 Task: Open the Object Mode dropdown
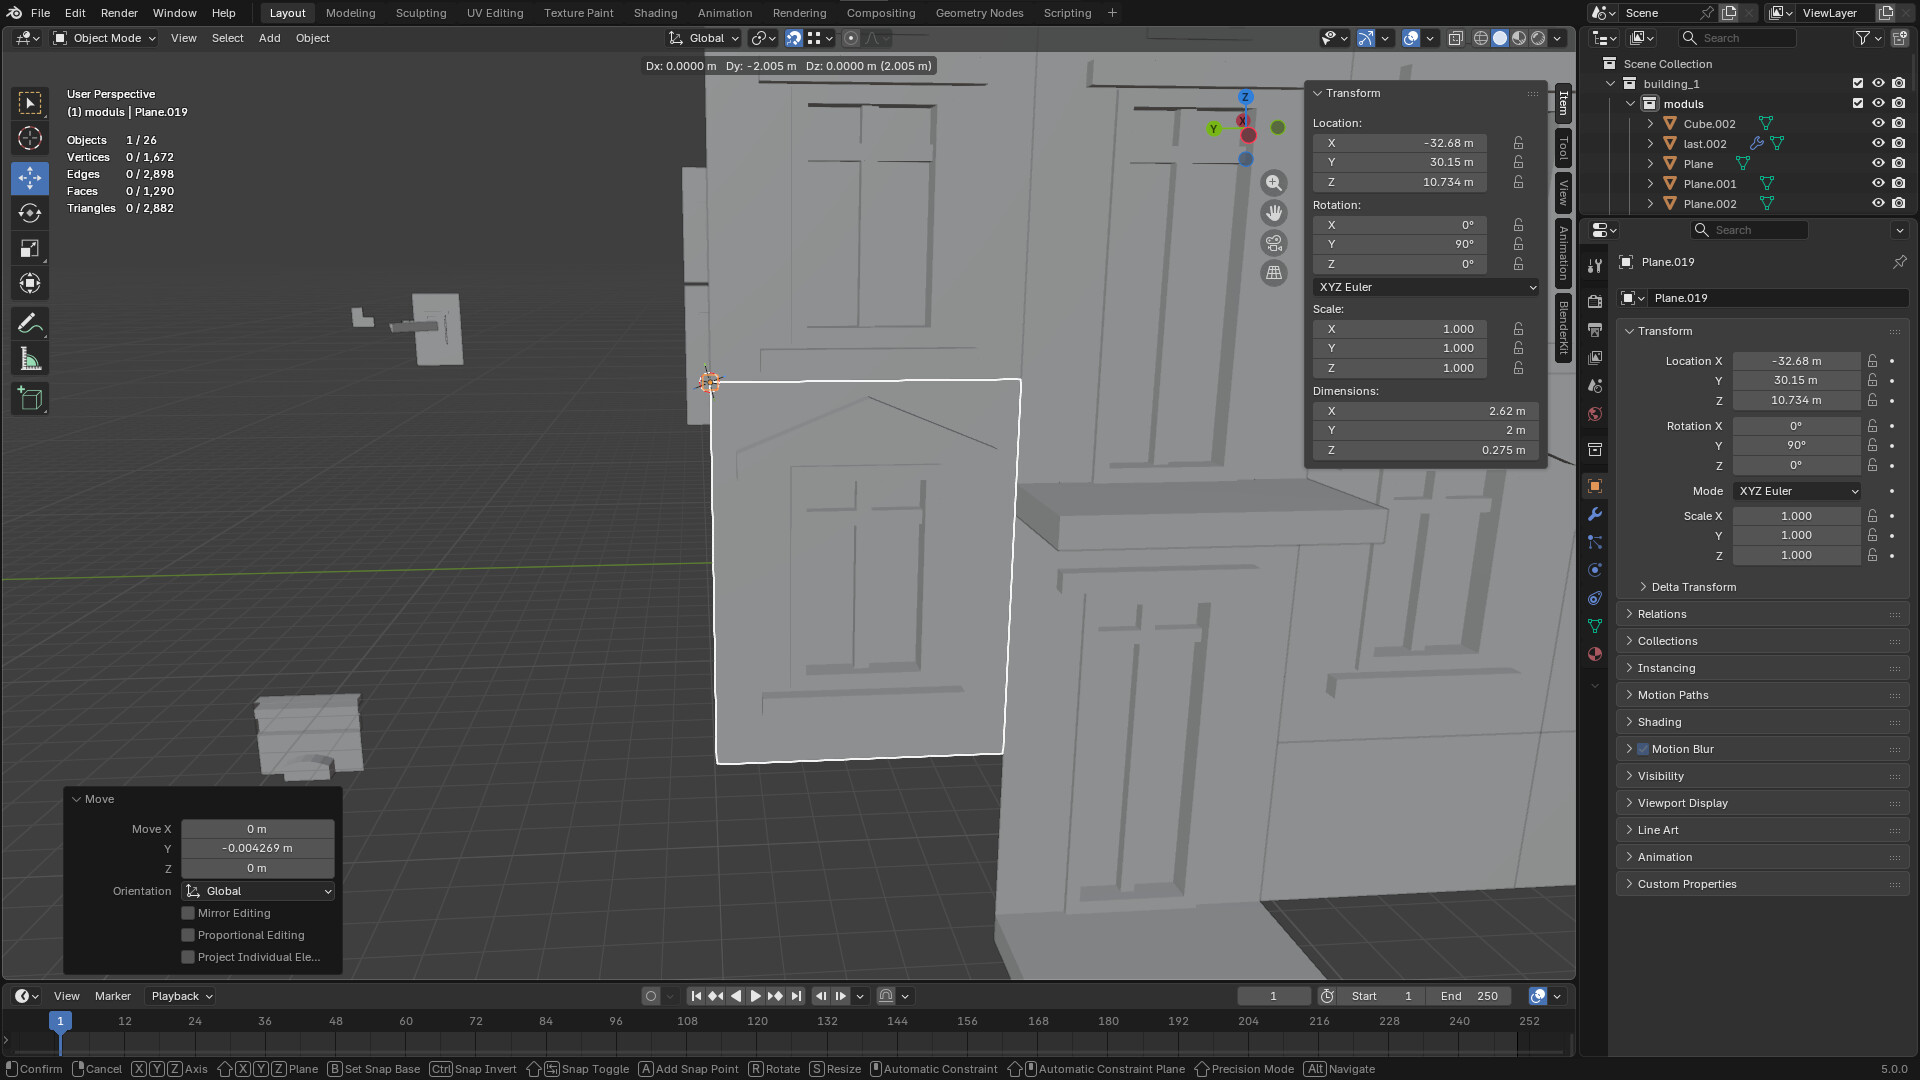click(x=105, y=38)
